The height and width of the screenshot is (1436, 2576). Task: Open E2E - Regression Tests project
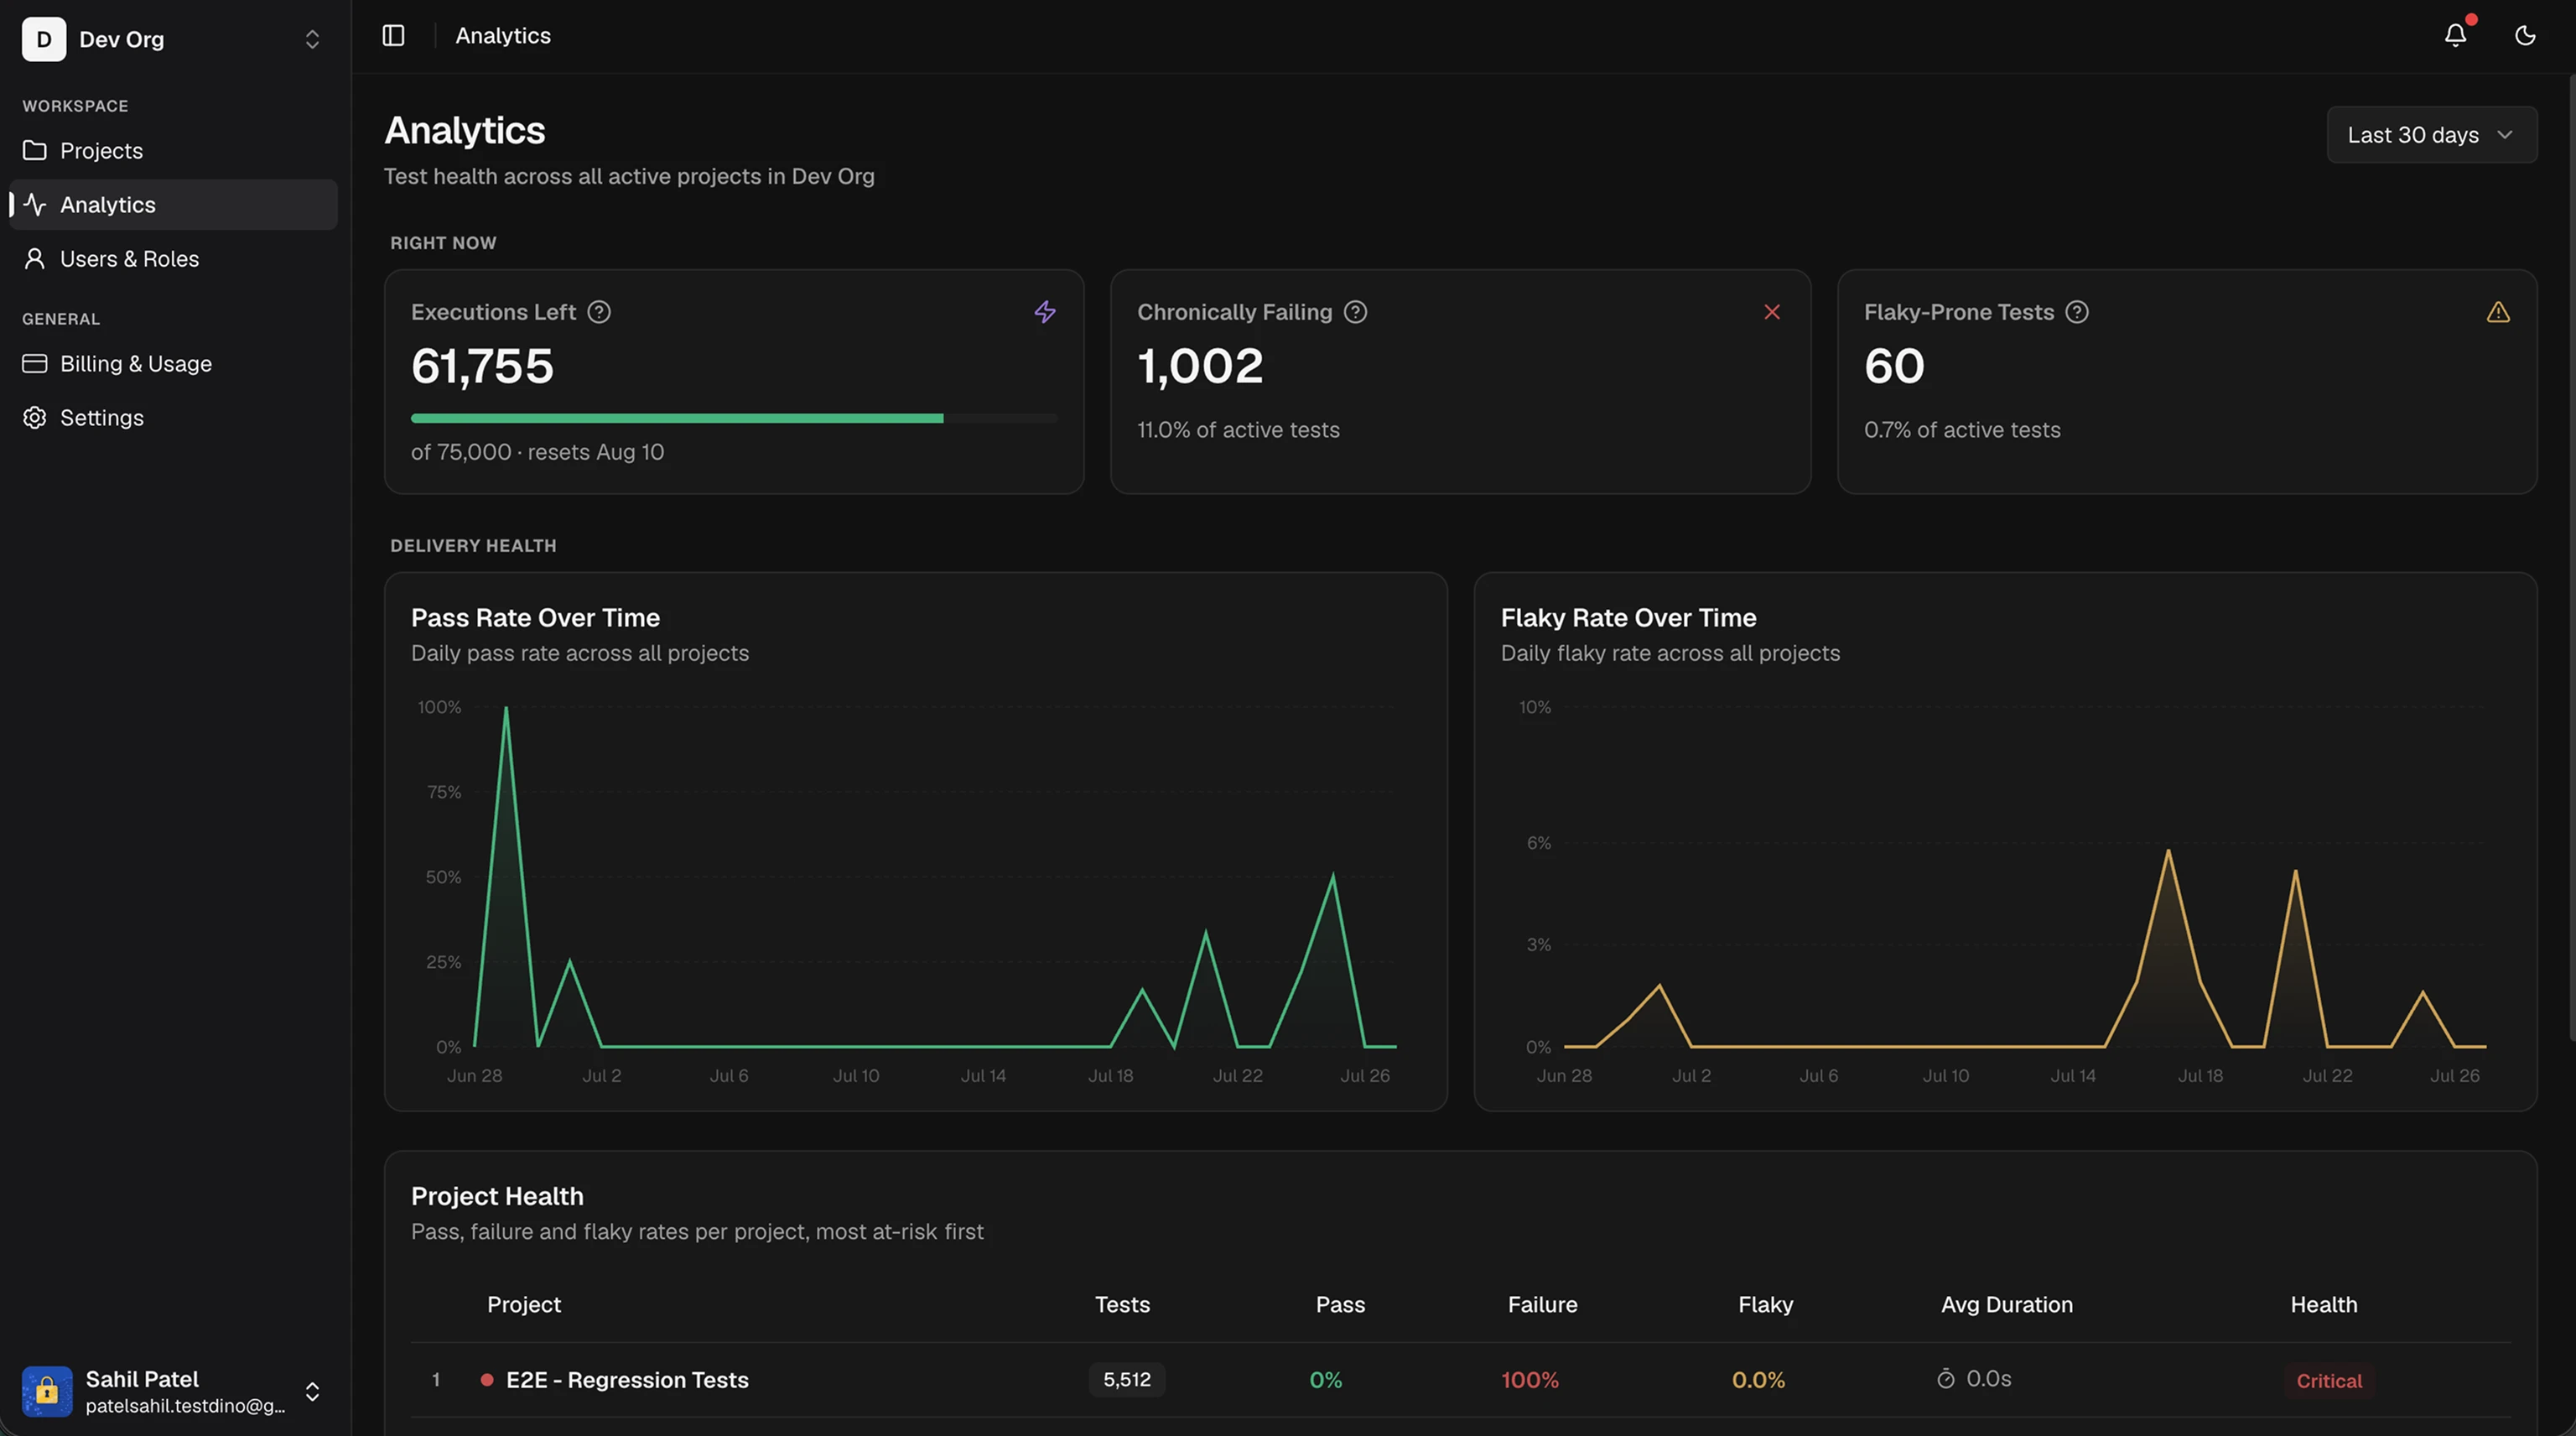click(627, 1380)
